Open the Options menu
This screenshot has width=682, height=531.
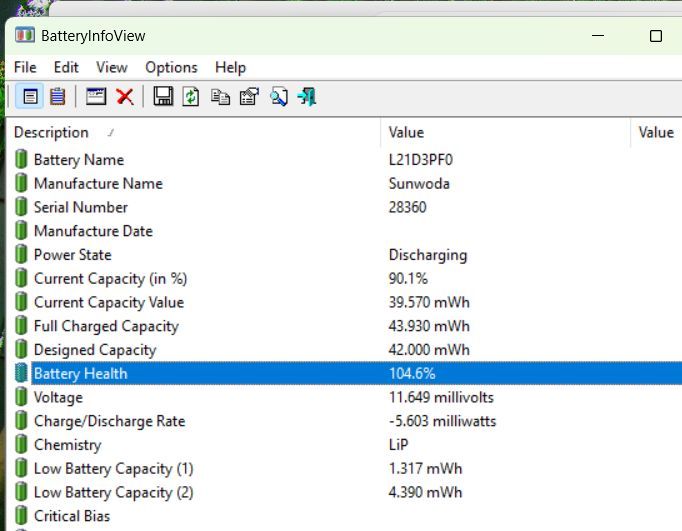(171, 67)
